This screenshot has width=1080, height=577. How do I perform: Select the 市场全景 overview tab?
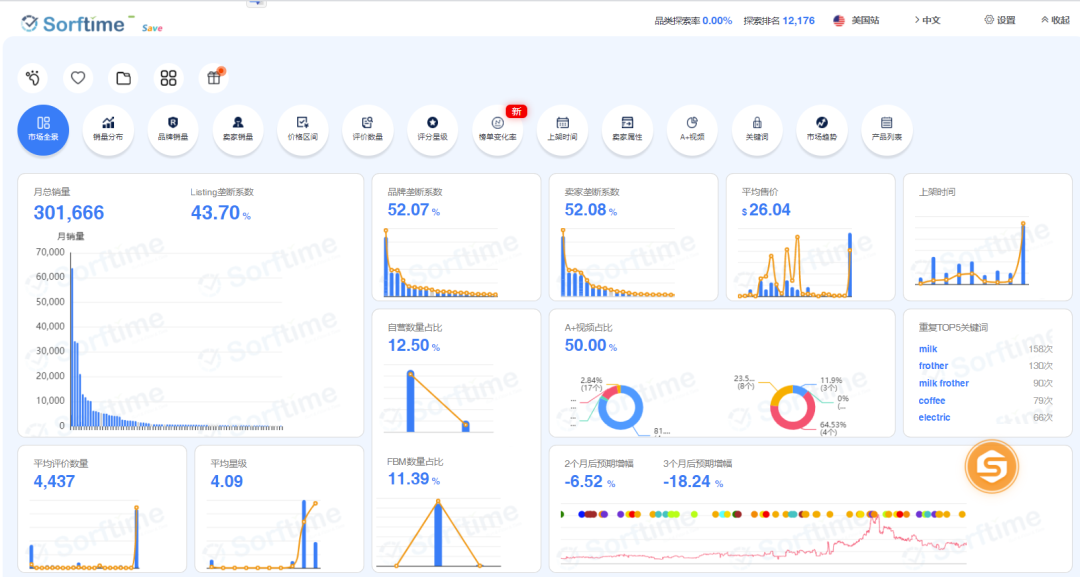43,129
